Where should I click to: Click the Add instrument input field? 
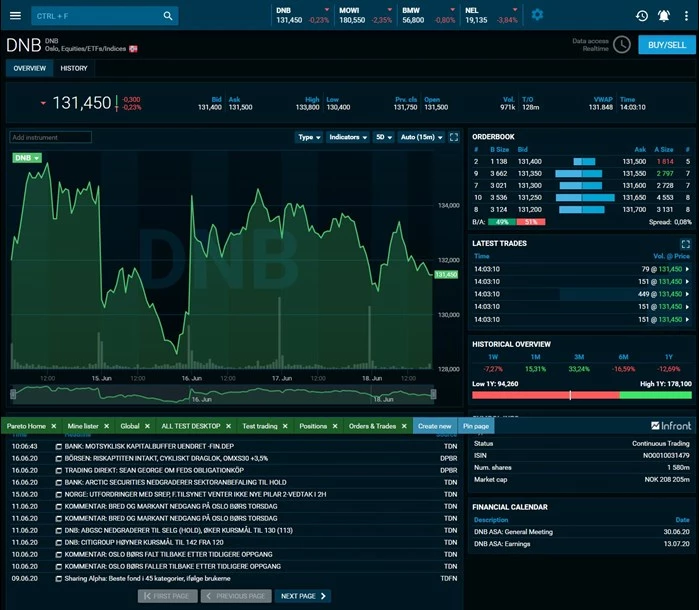pyautogui.click(x=50, y=137)
